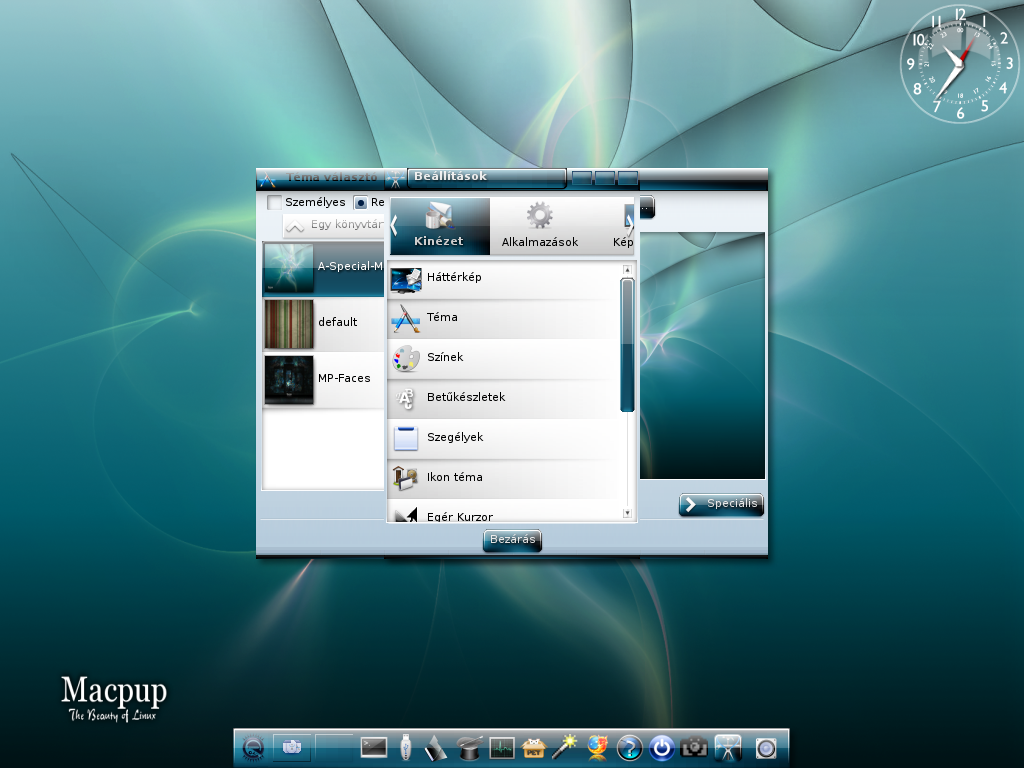This screenshot has width=1024, height=768.
Task: Launch the magic wand wizard icon
Action: click(x=566, y=748)
